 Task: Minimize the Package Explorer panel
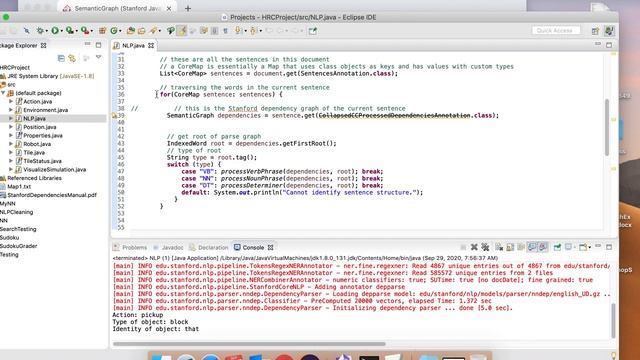[x=87, y=44]
